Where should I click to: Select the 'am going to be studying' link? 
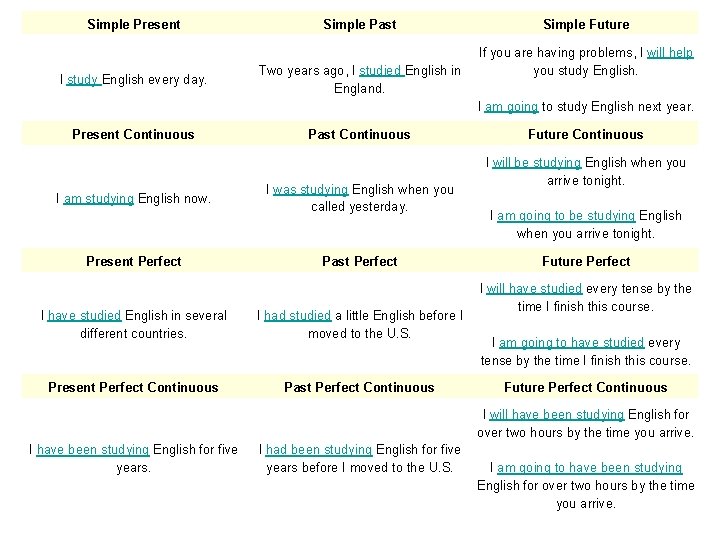[x=566, y=216]
